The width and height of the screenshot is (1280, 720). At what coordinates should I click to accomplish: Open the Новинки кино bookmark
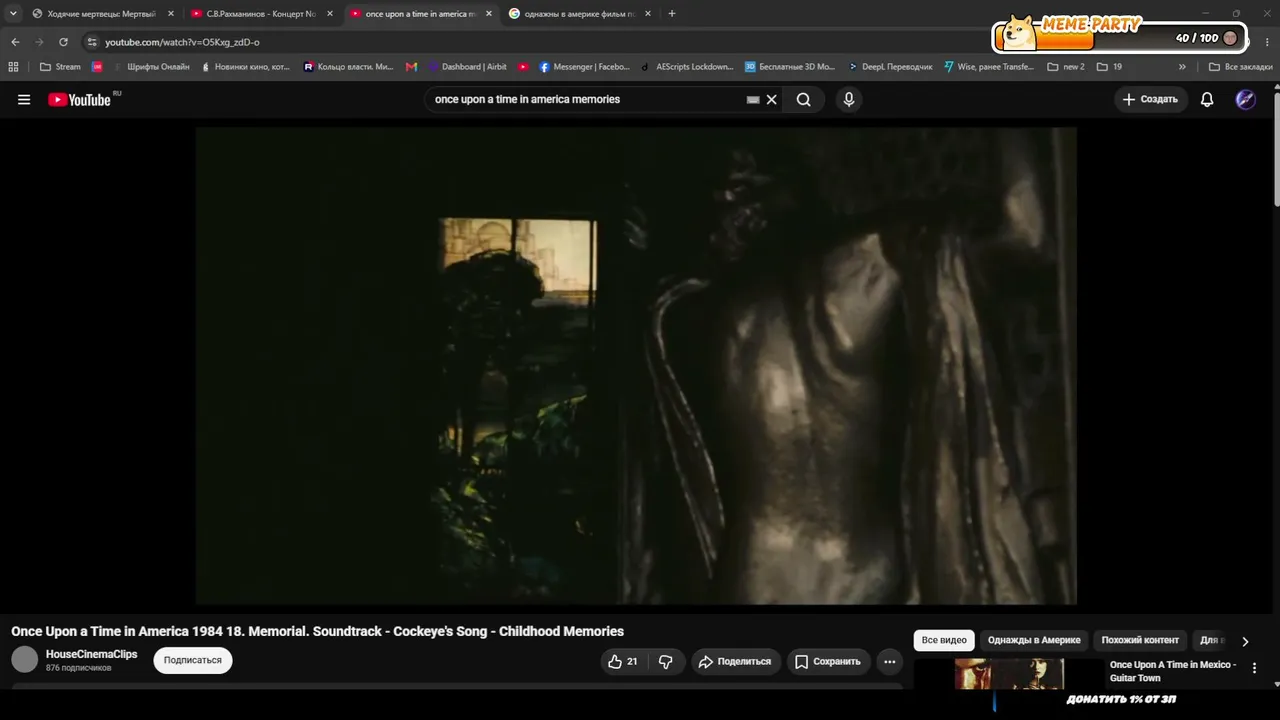point(245,67)
